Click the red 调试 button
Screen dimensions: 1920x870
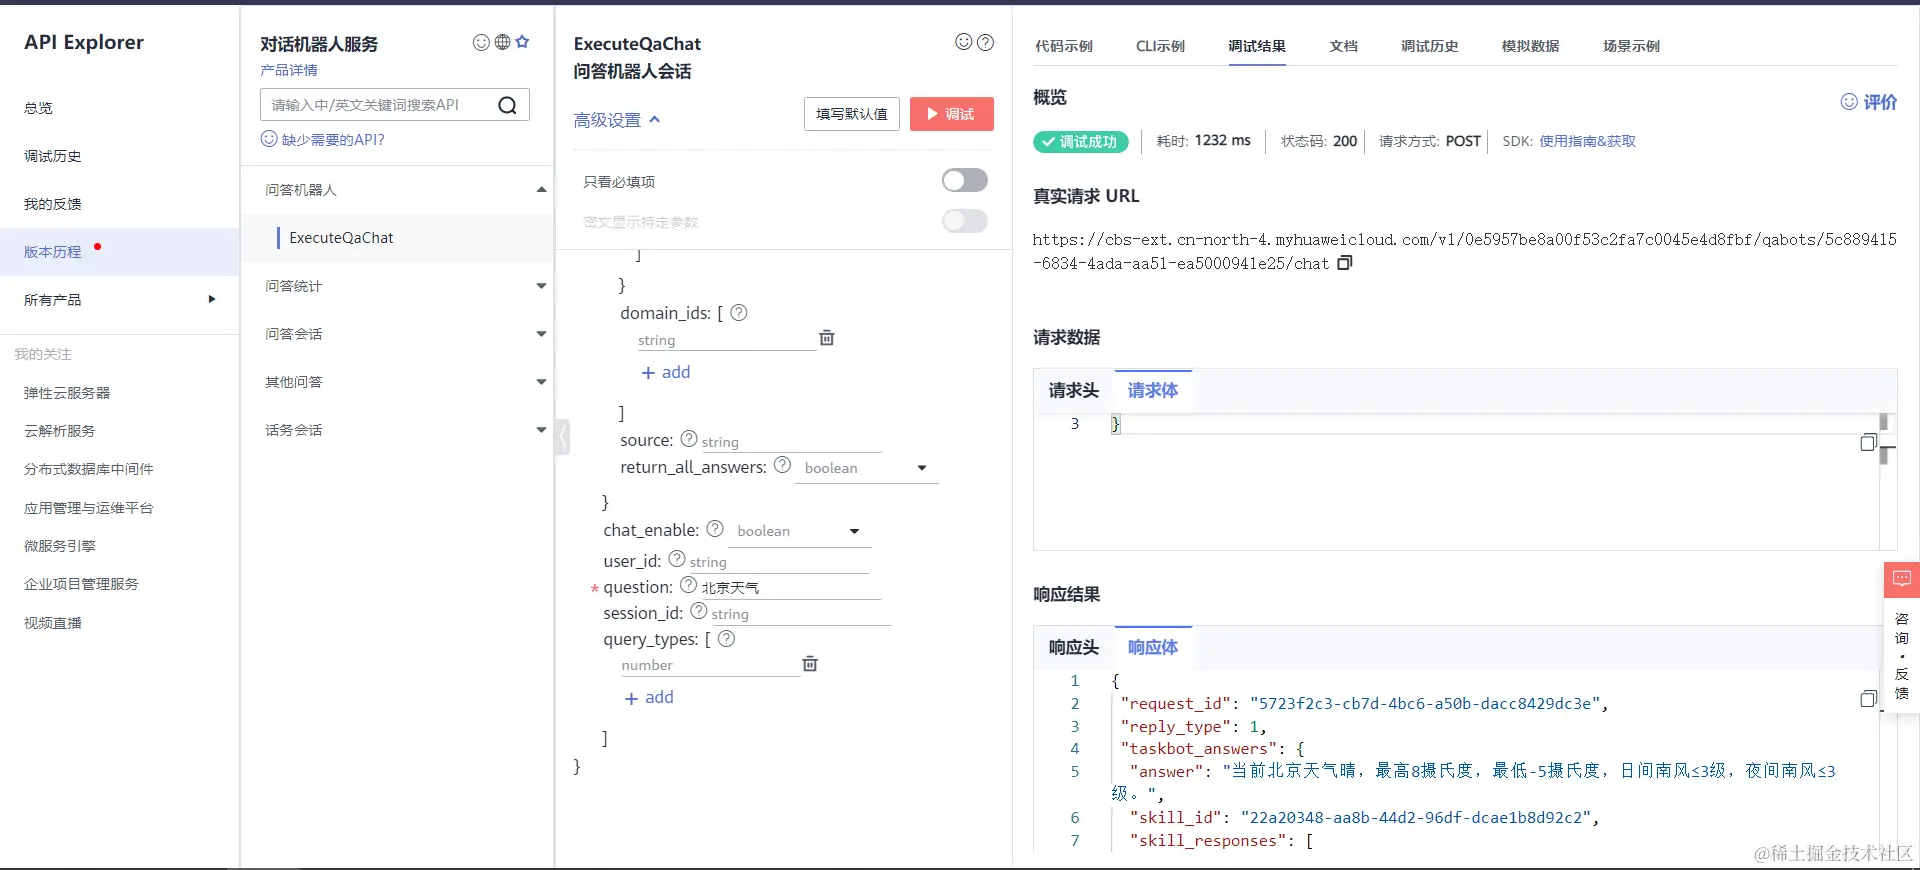pyautogui.click(x=951, y=114)
